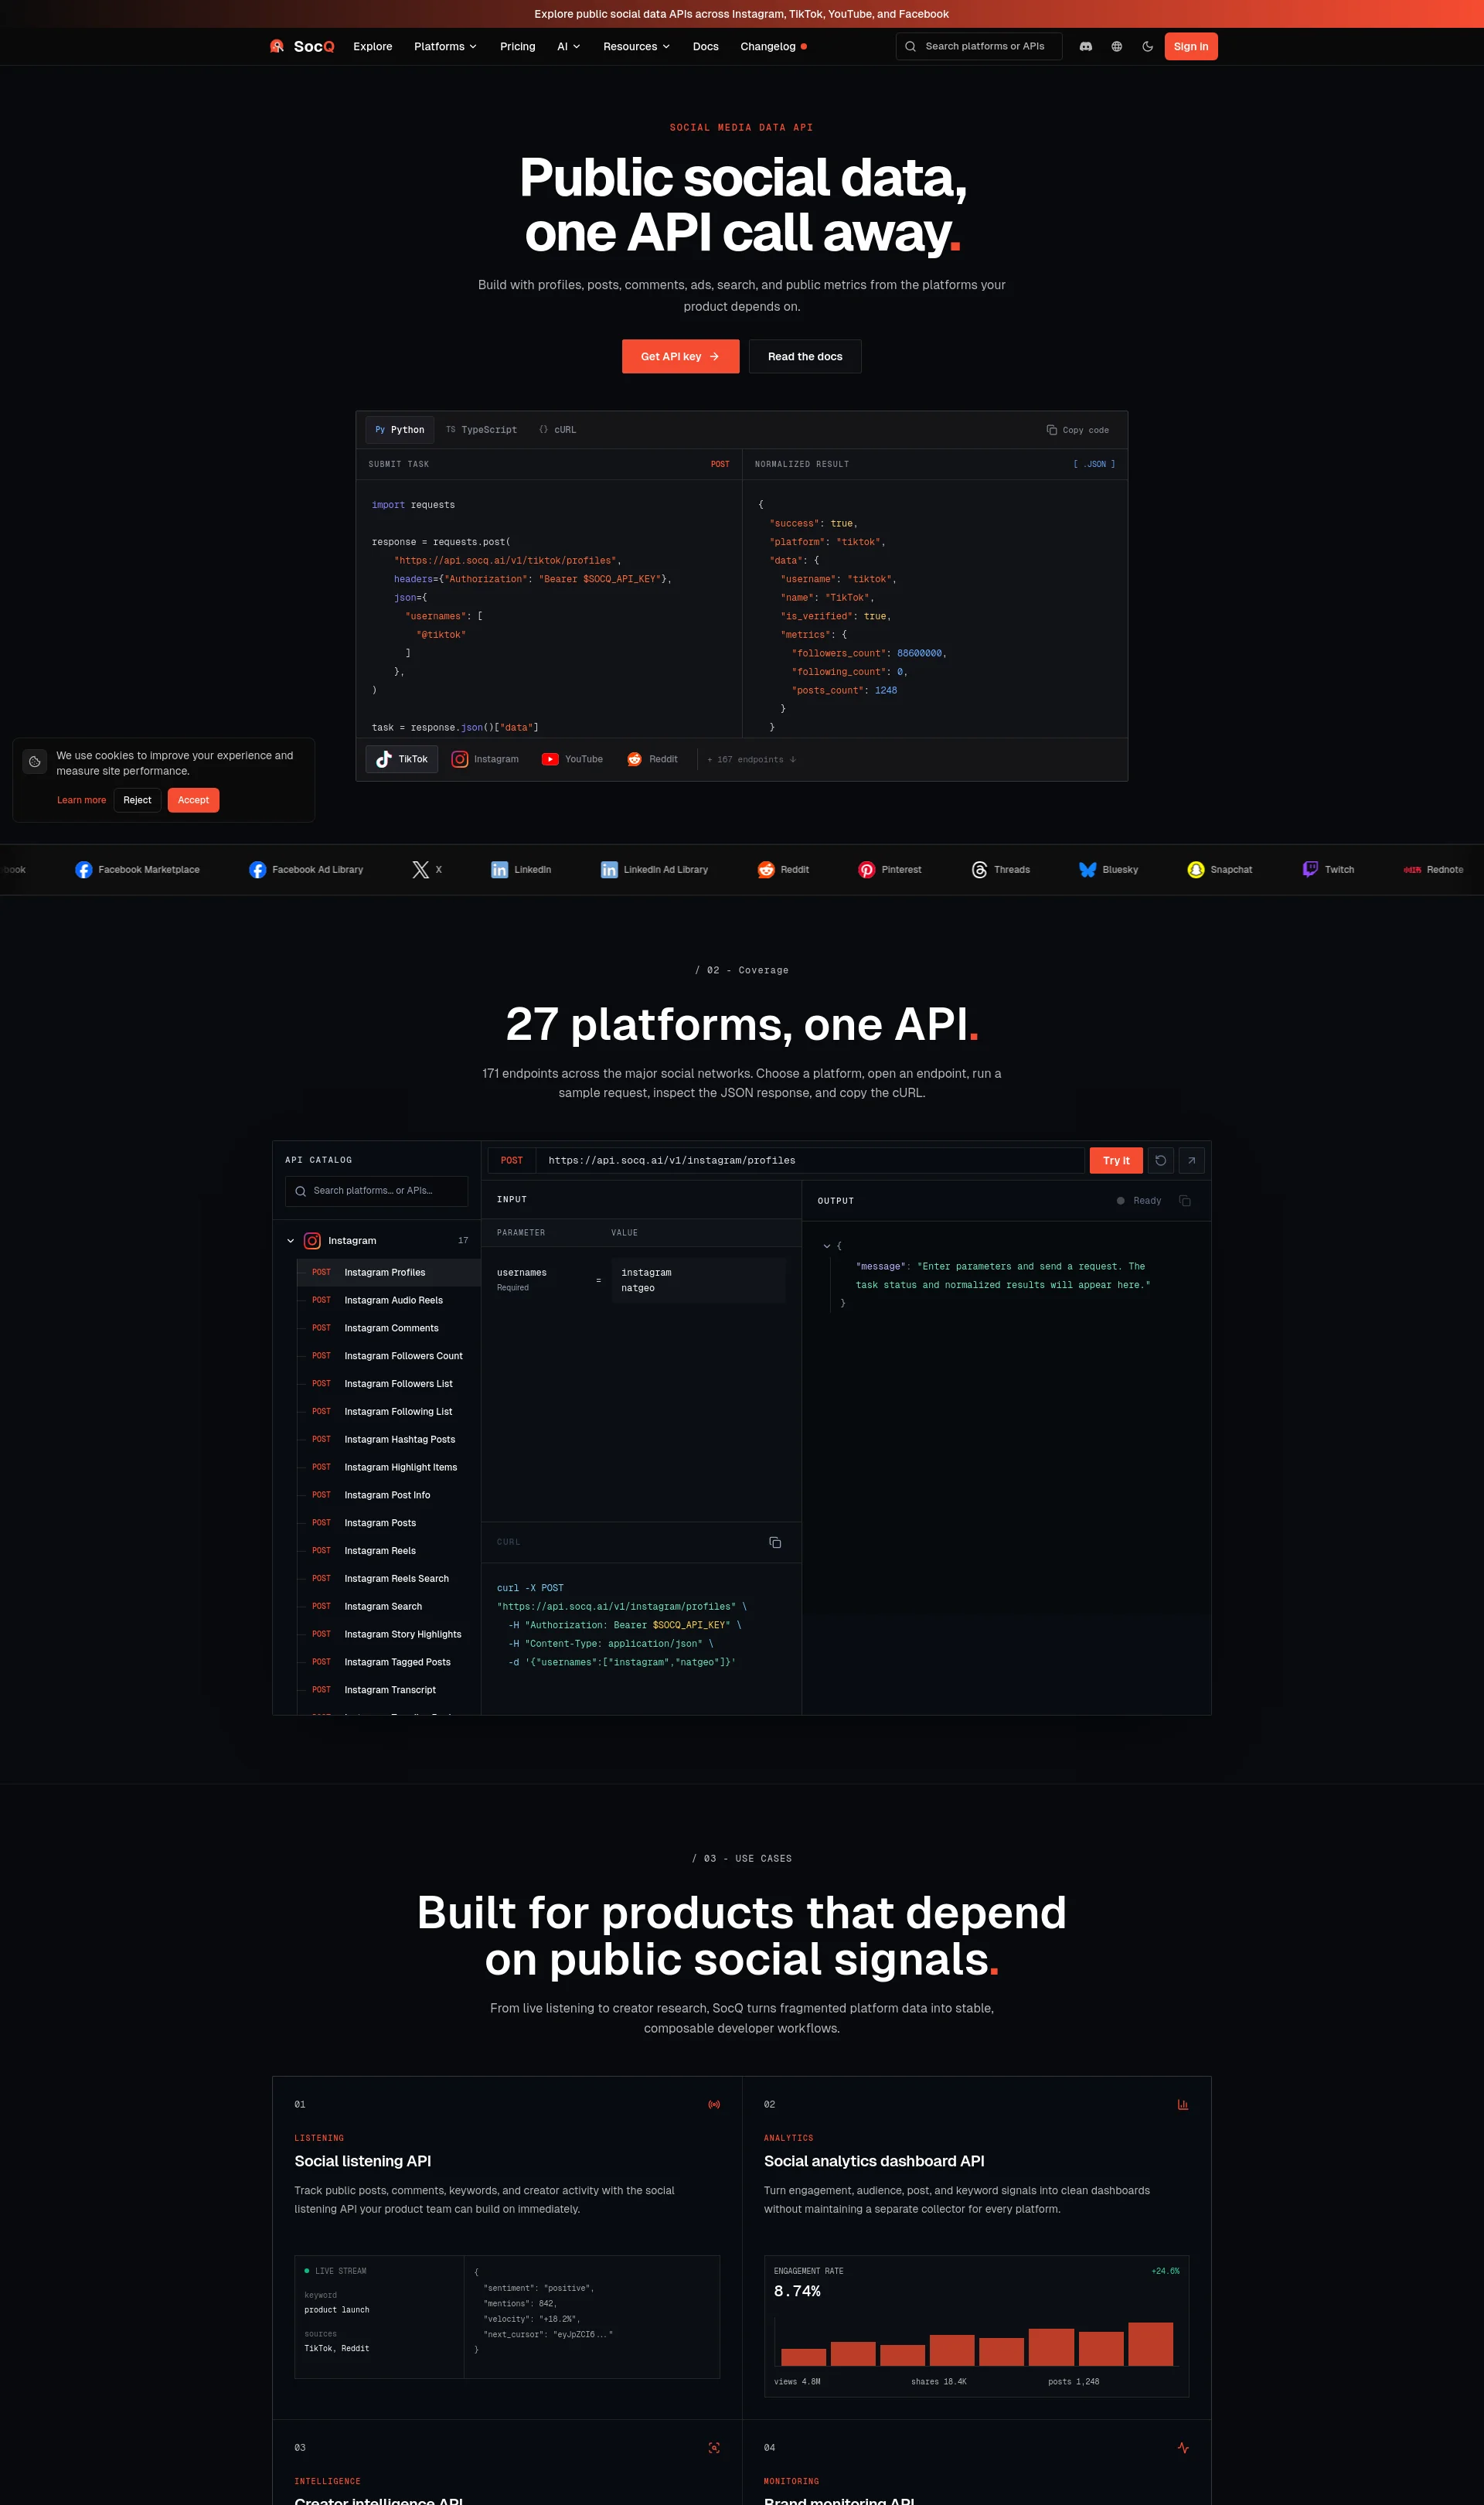Open Snapchat in the platform strip
This screenshot has width=1484, height=2505.
pyautogui.click(x=1219, y=870)
